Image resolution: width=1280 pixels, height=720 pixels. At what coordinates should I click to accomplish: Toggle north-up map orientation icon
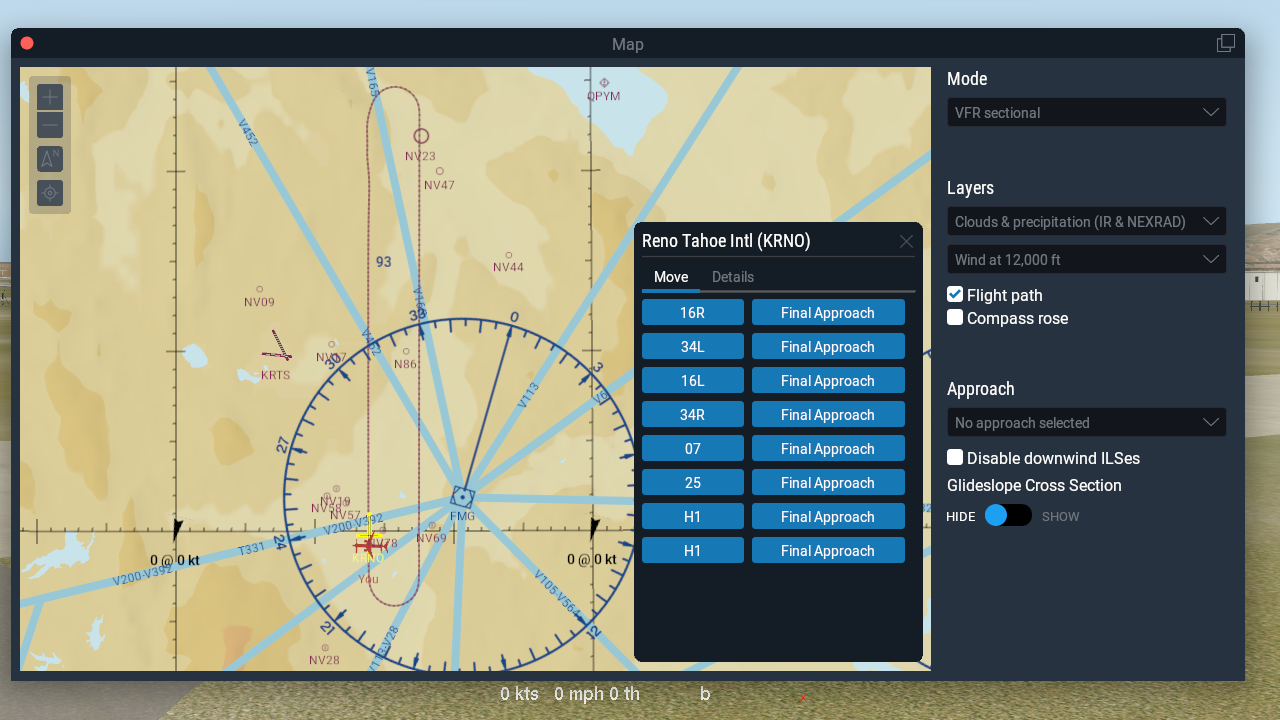[50, 159]
